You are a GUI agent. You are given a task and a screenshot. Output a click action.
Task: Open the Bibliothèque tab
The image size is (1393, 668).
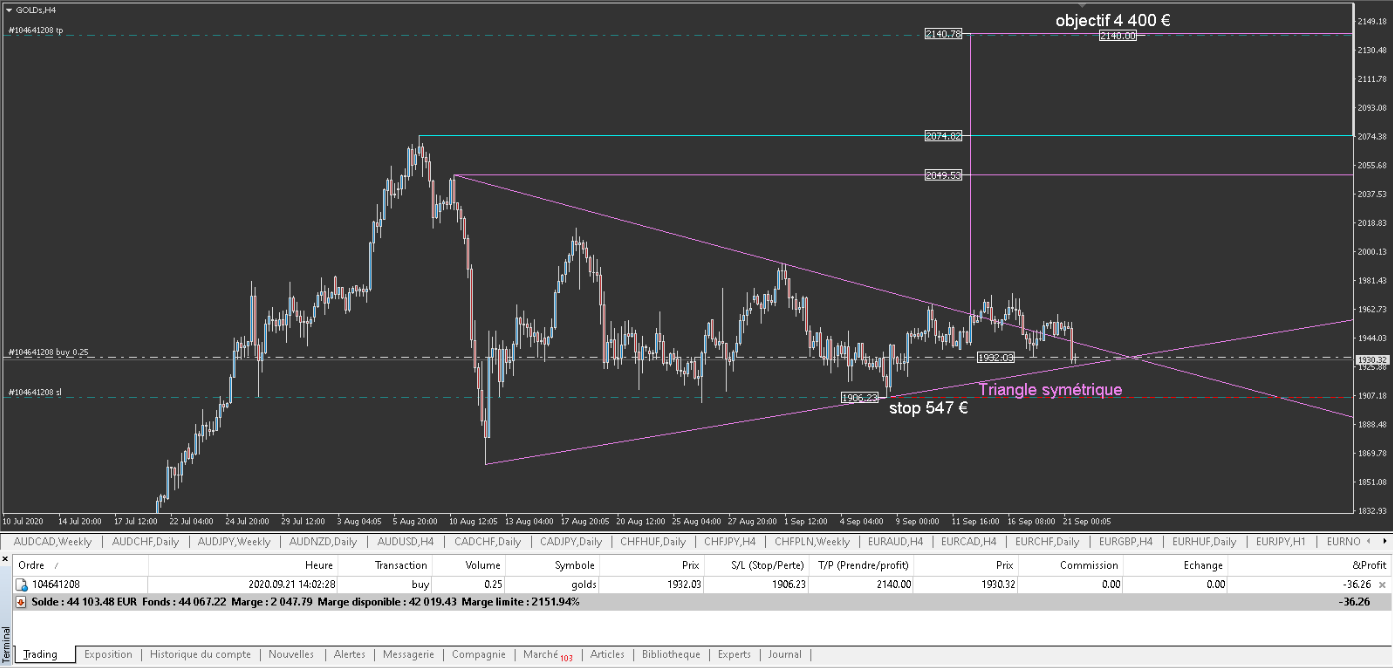click(671, 654)
